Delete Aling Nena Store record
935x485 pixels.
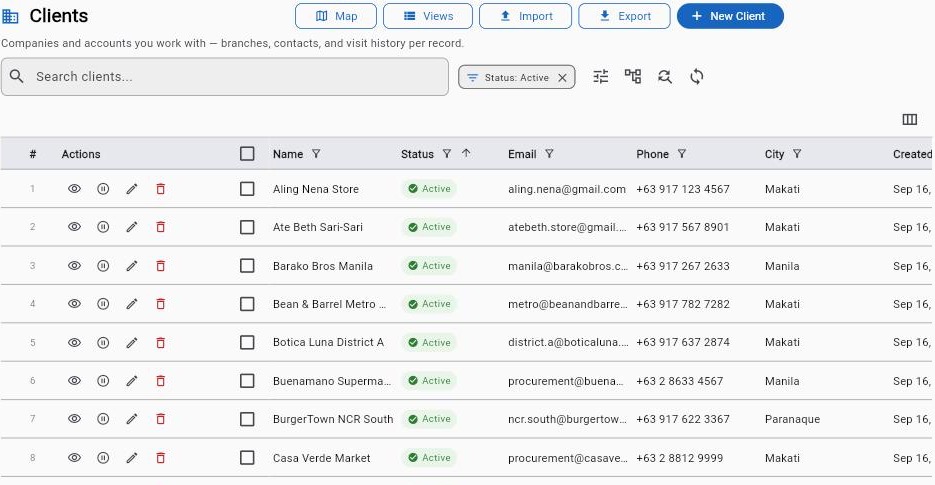click(160, 189)
